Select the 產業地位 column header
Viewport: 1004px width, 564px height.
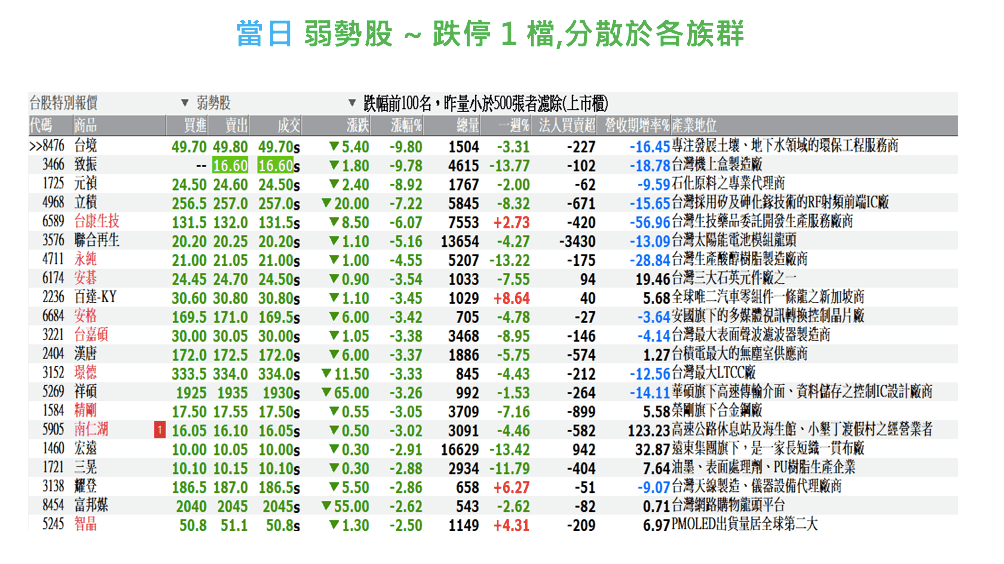[x=695, y=125]
